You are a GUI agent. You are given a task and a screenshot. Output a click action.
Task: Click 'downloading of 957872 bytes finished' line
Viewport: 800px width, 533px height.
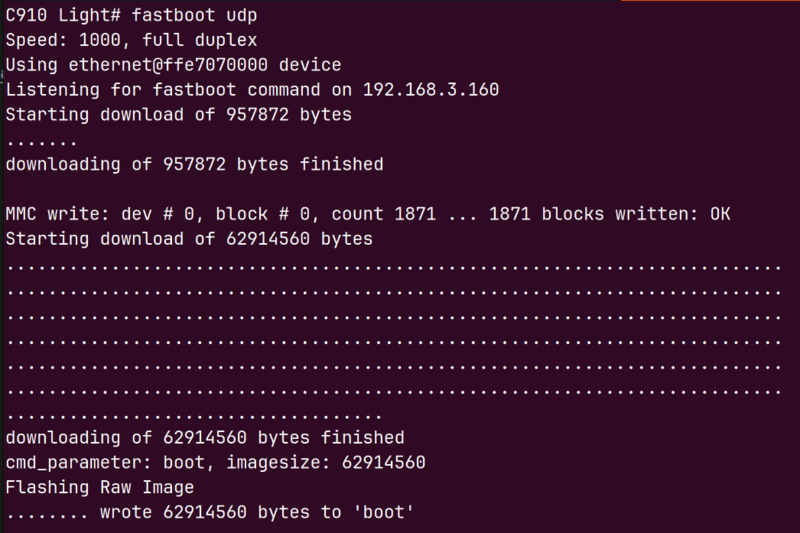pyautogui.click(x=194, y=165)
